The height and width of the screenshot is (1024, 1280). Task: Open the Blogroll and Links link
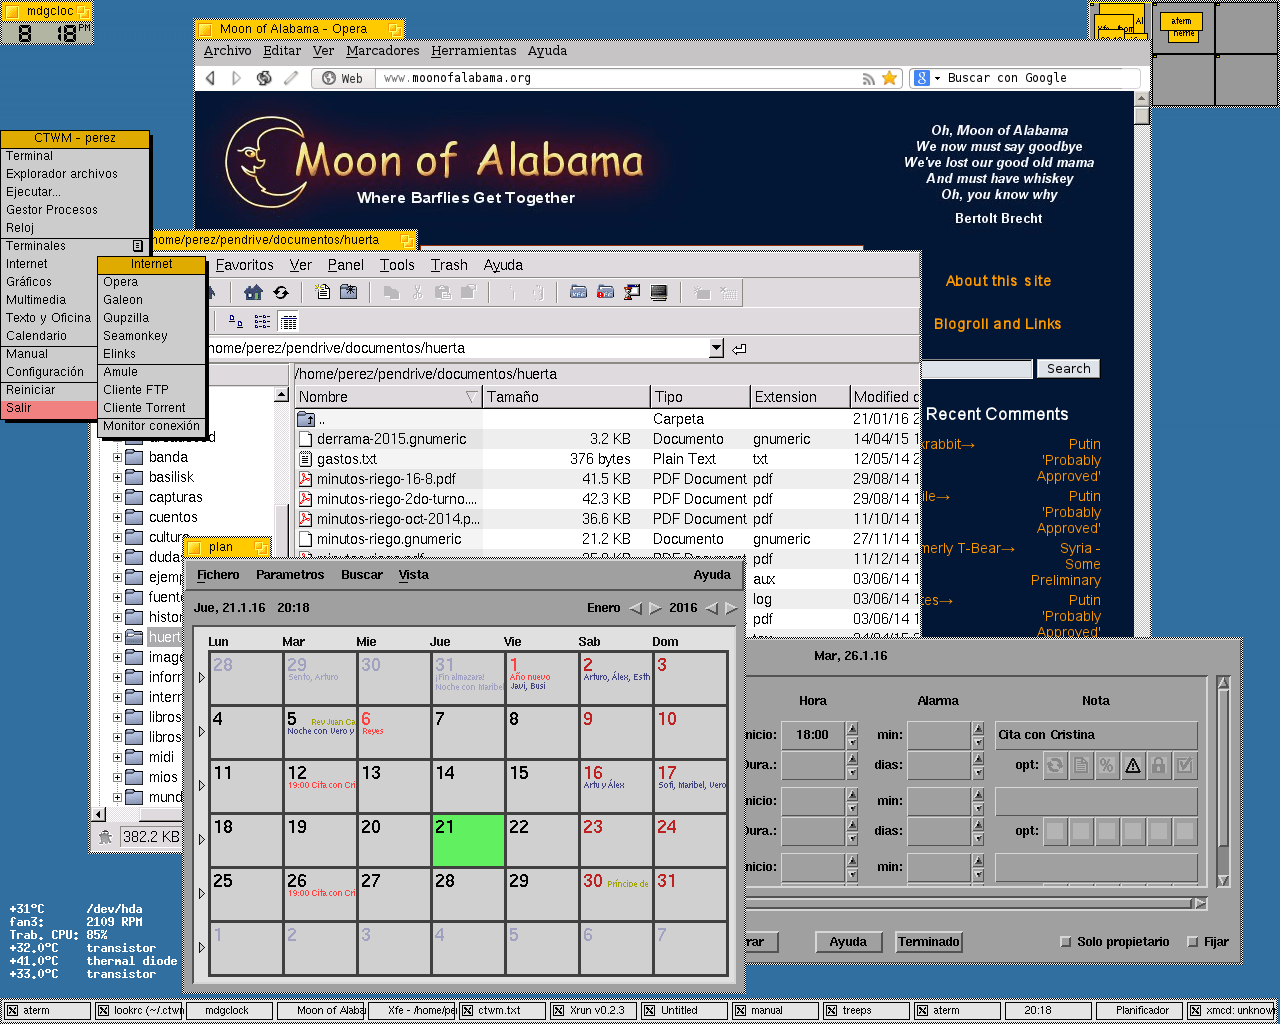point(997,324)
